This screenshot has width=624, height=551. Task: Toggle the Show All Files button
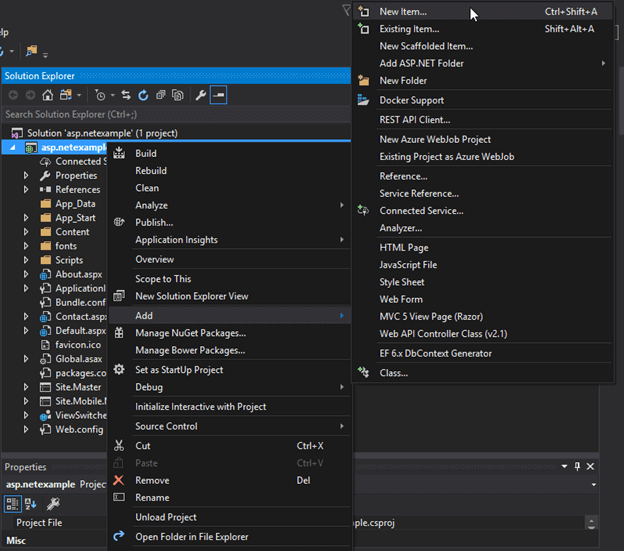click(177, 95)
